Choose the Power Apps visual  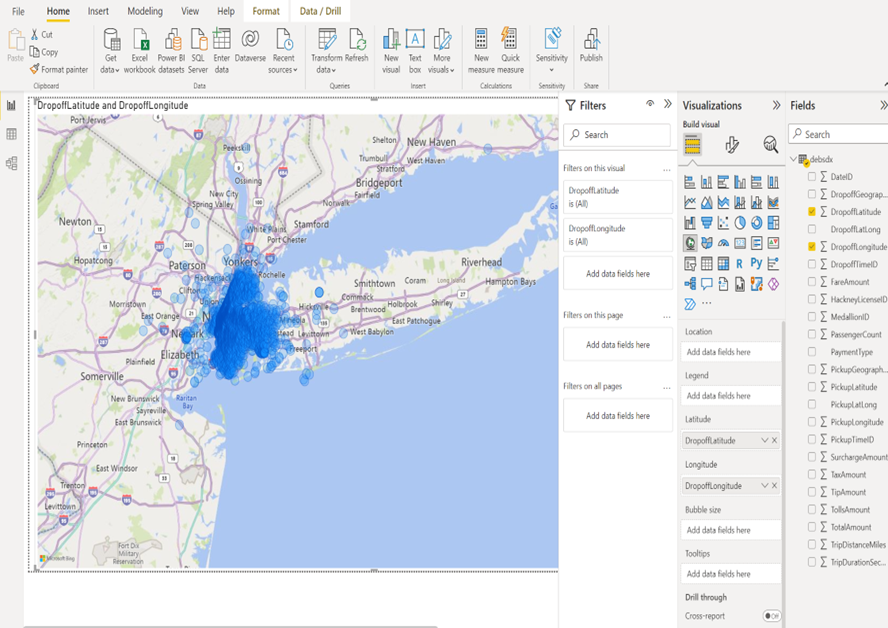pyautogui.click(x=773, y=284)
